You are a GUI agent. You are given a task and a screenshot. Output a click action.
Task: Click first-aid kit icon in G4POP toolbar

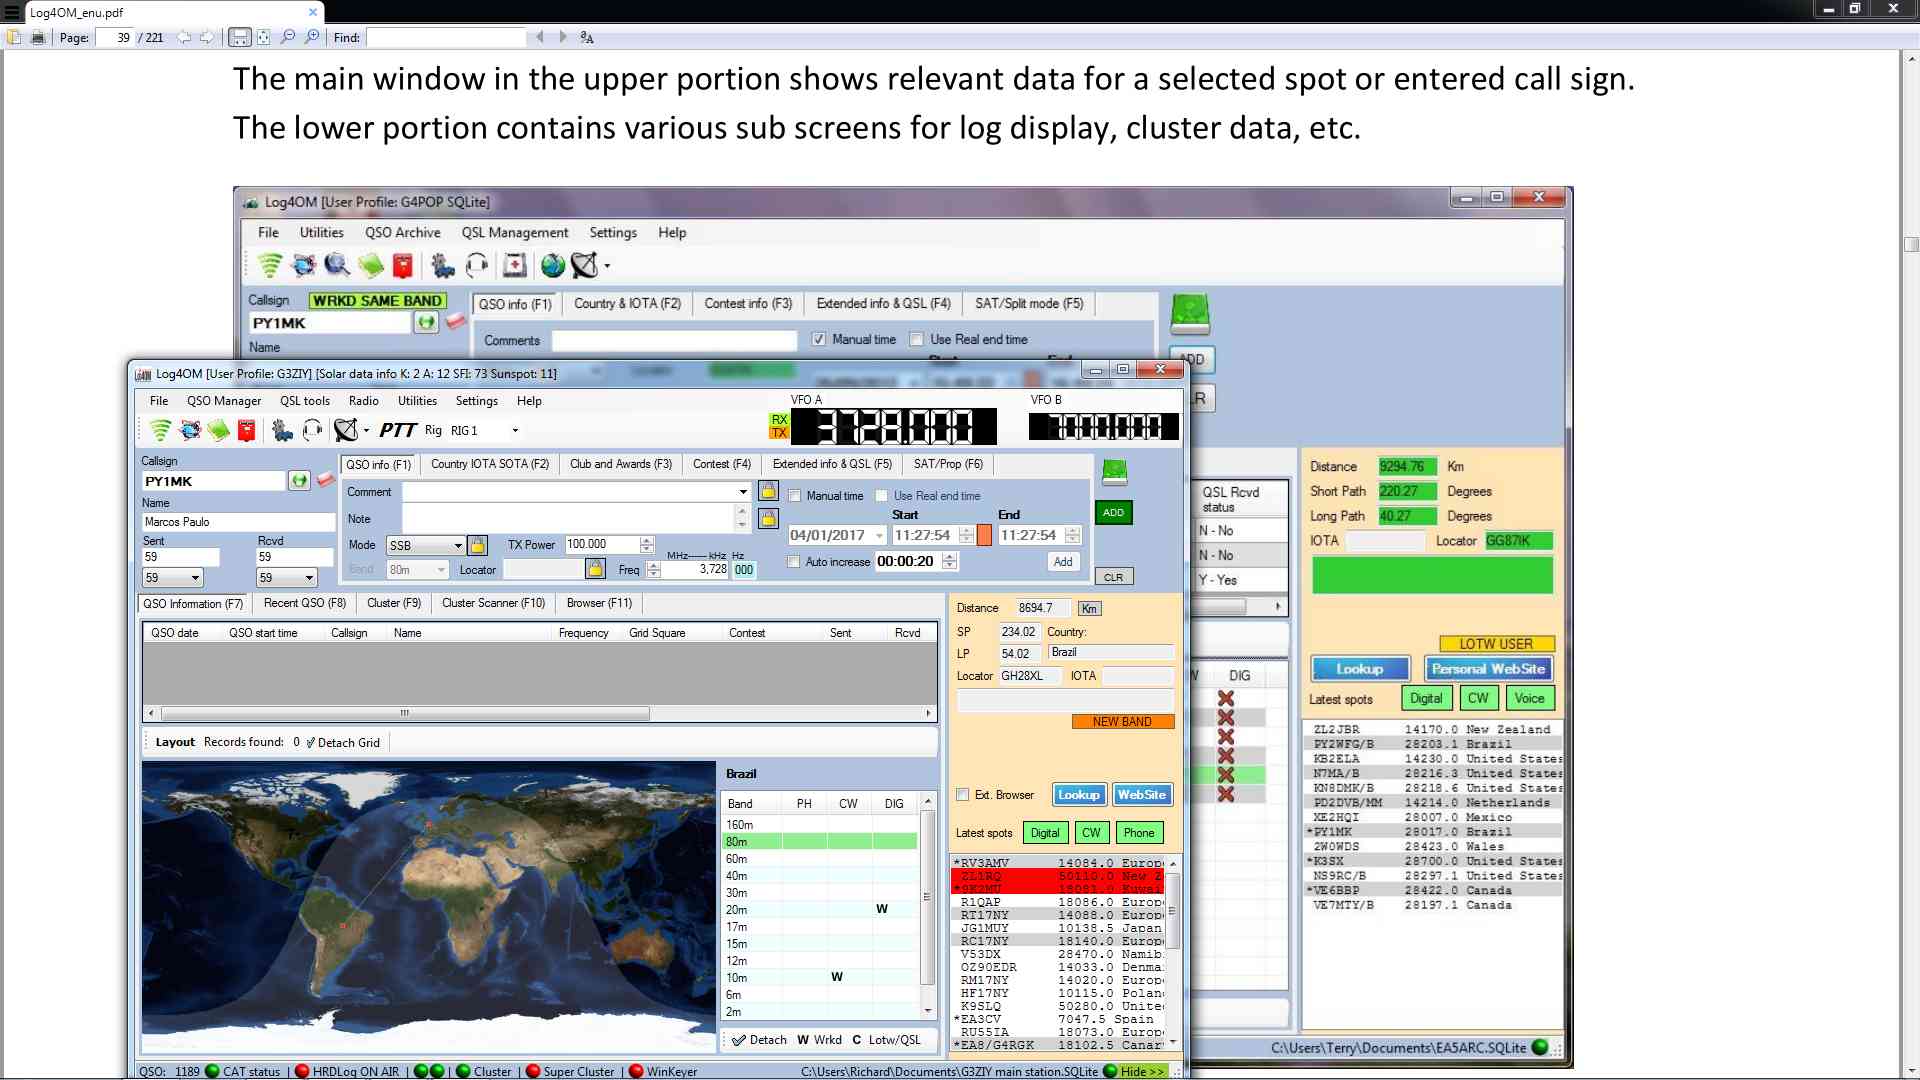click(515, 265)
